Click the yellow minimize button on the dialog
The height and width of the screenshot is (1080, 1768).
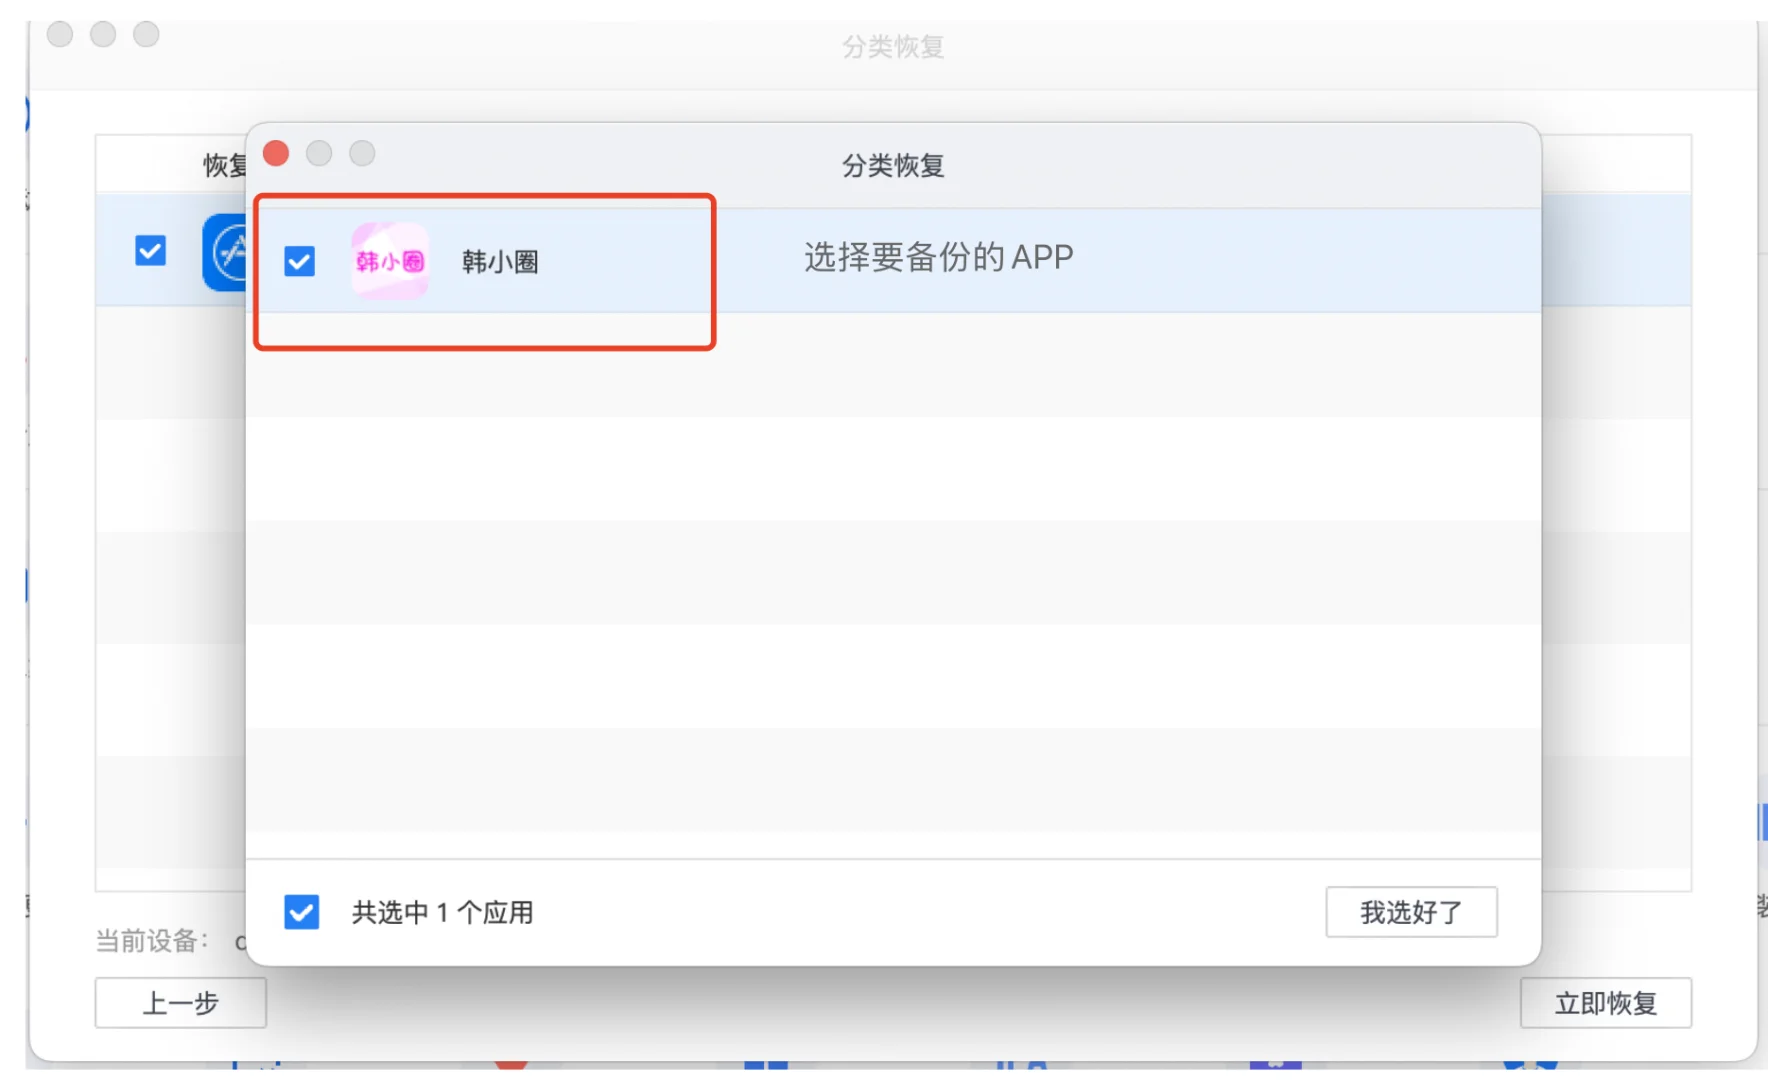point(320,153)
